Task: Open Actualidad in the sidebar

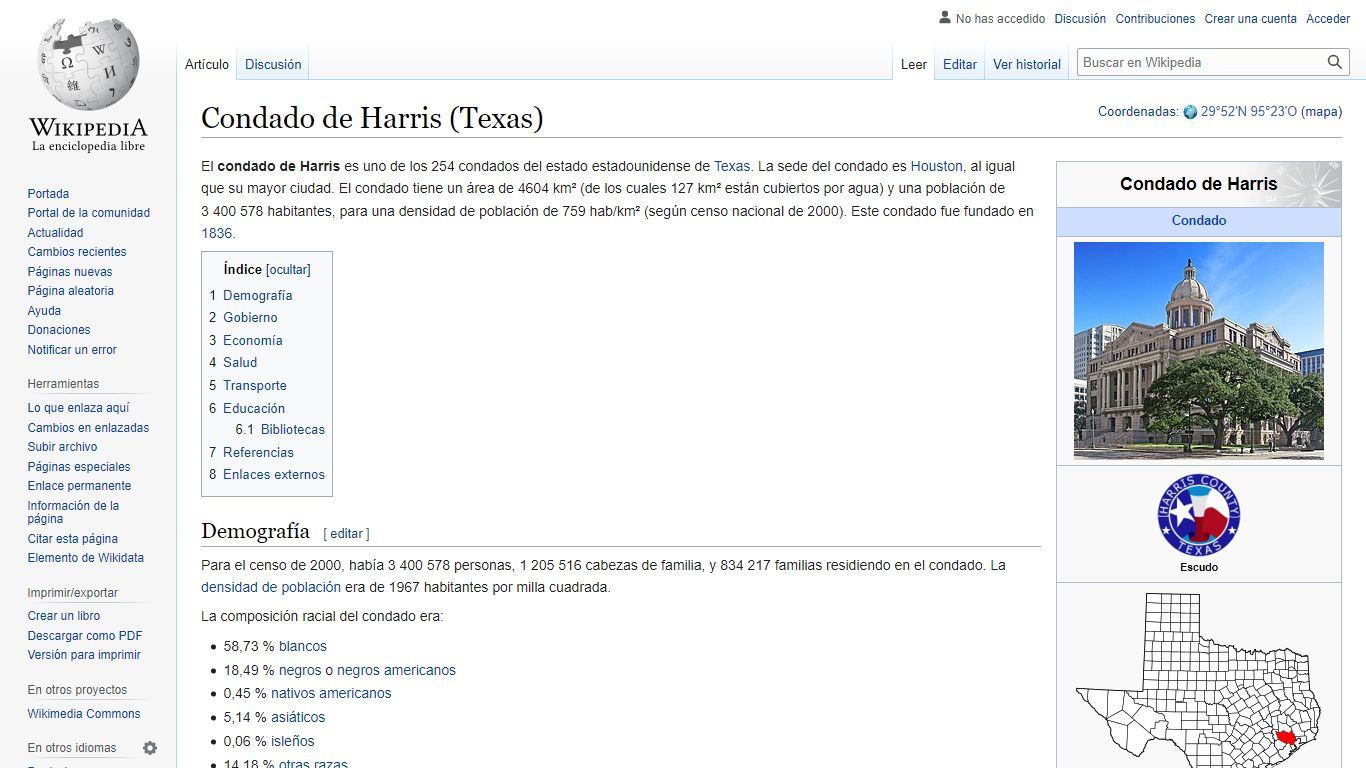Action: [x=56, y=233]
